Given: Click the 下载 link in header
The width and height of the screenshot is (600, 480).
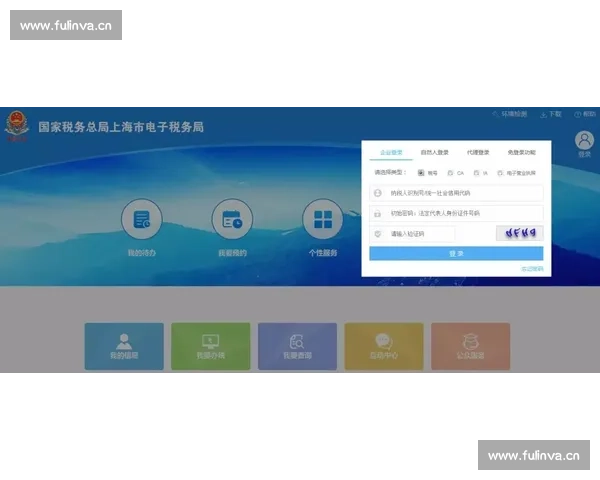Looking at the screenshot, I should [x=551, y=114].
